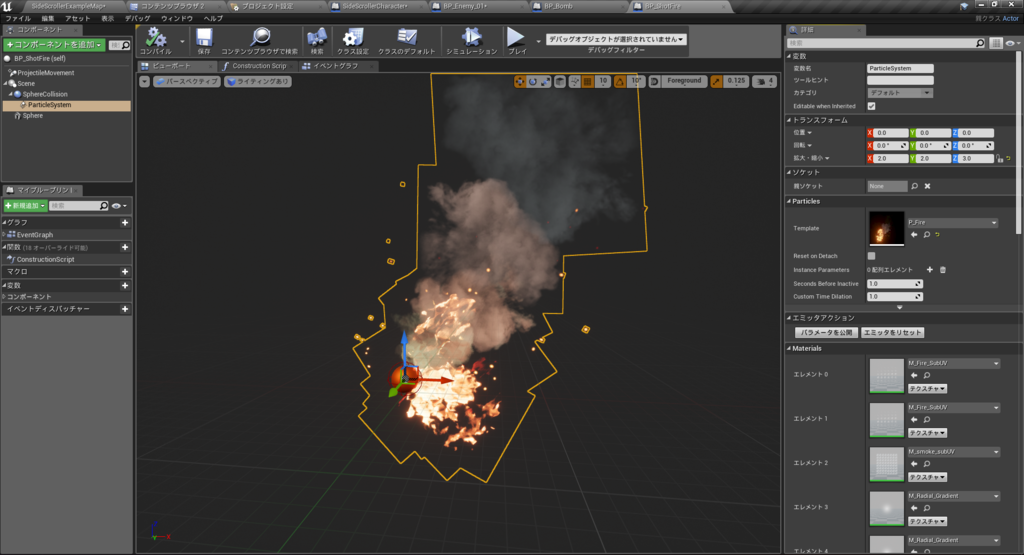Screen dimensions: 1024x555
Task: Select ProjectileMovement in components tree
Action: [x=45, y=73]
